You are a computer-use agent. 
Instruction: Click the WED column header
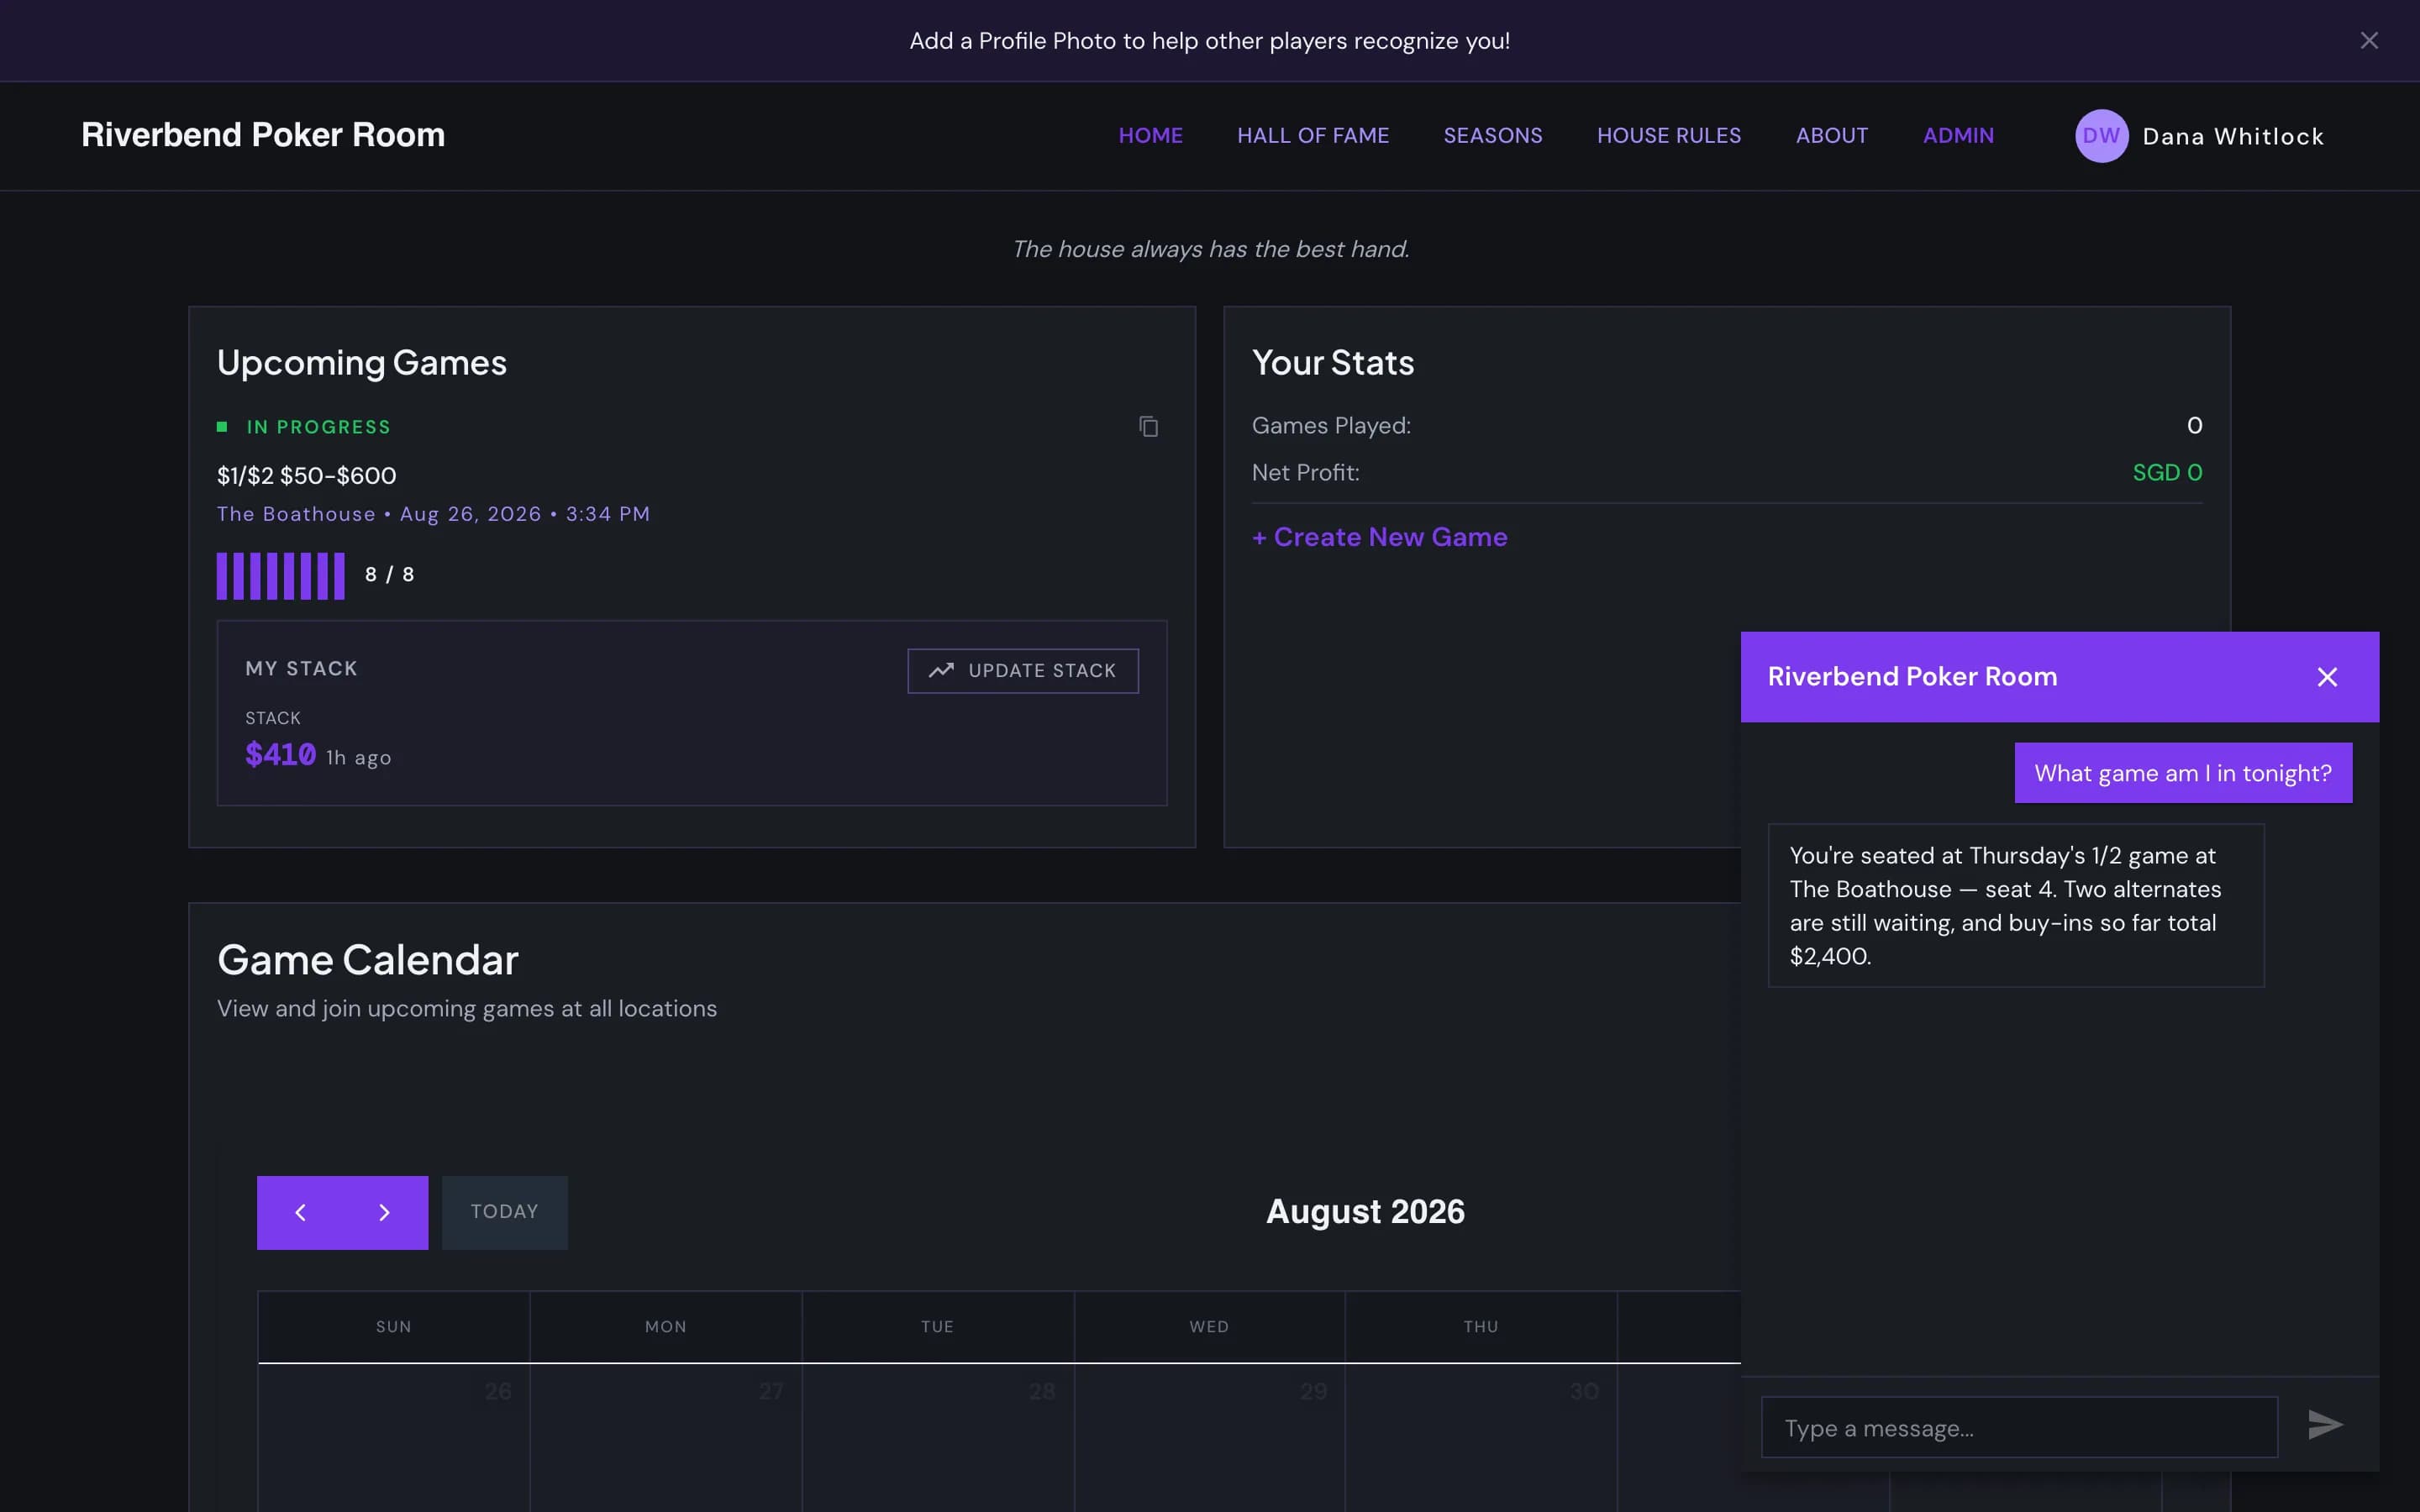tap(1209, 1327)
